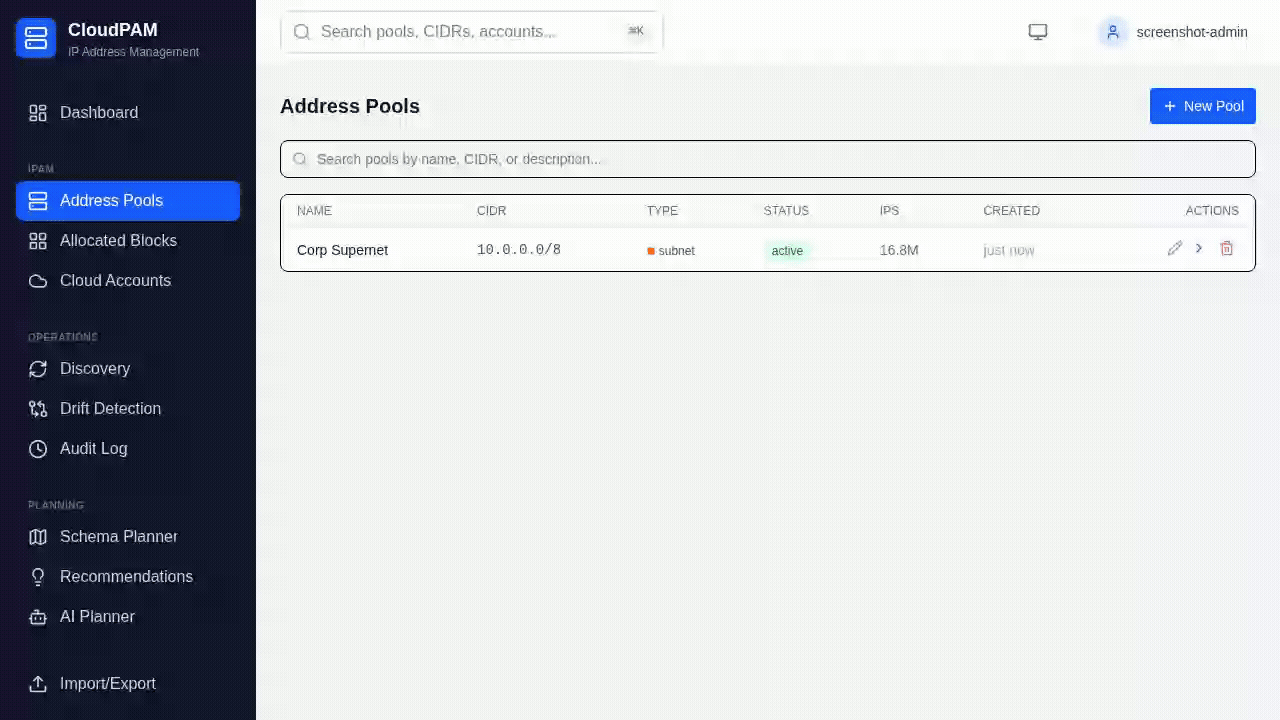The width and height of the screenshot is (1280, 720).
Task: Click the Discovery sync icon
Action: pyautogui.click(x=38, y=369)
